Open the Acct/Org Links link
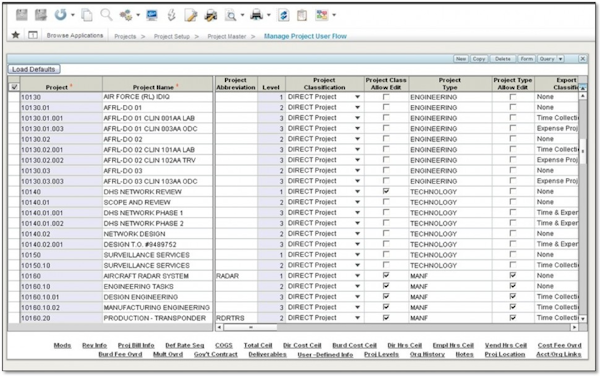 pyautogui.click(x=559, y=355)
